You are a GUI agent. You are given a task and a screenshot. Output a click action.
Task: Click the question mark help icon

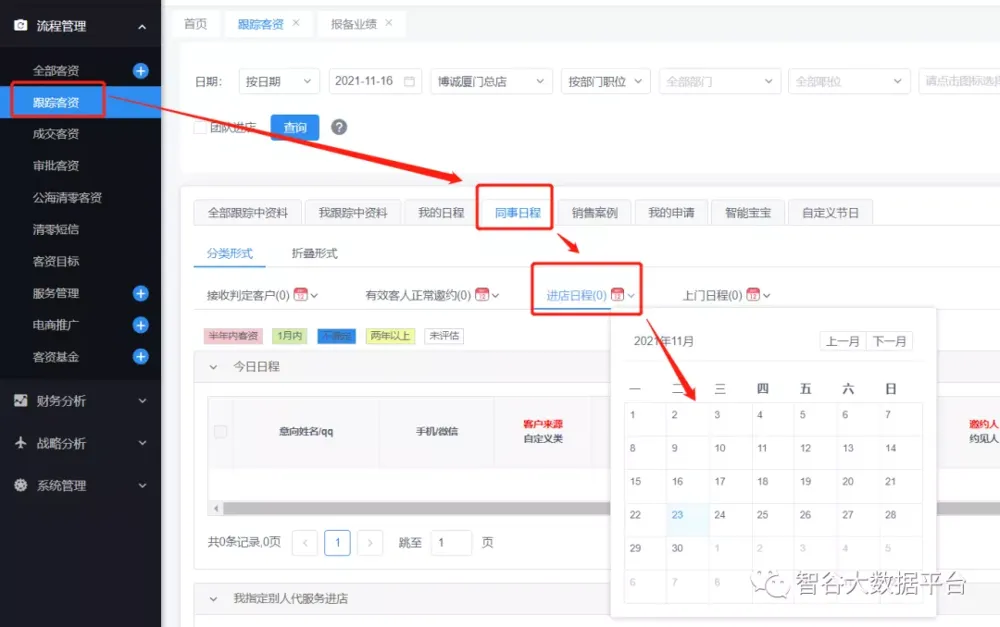click(x=339, y=127)
